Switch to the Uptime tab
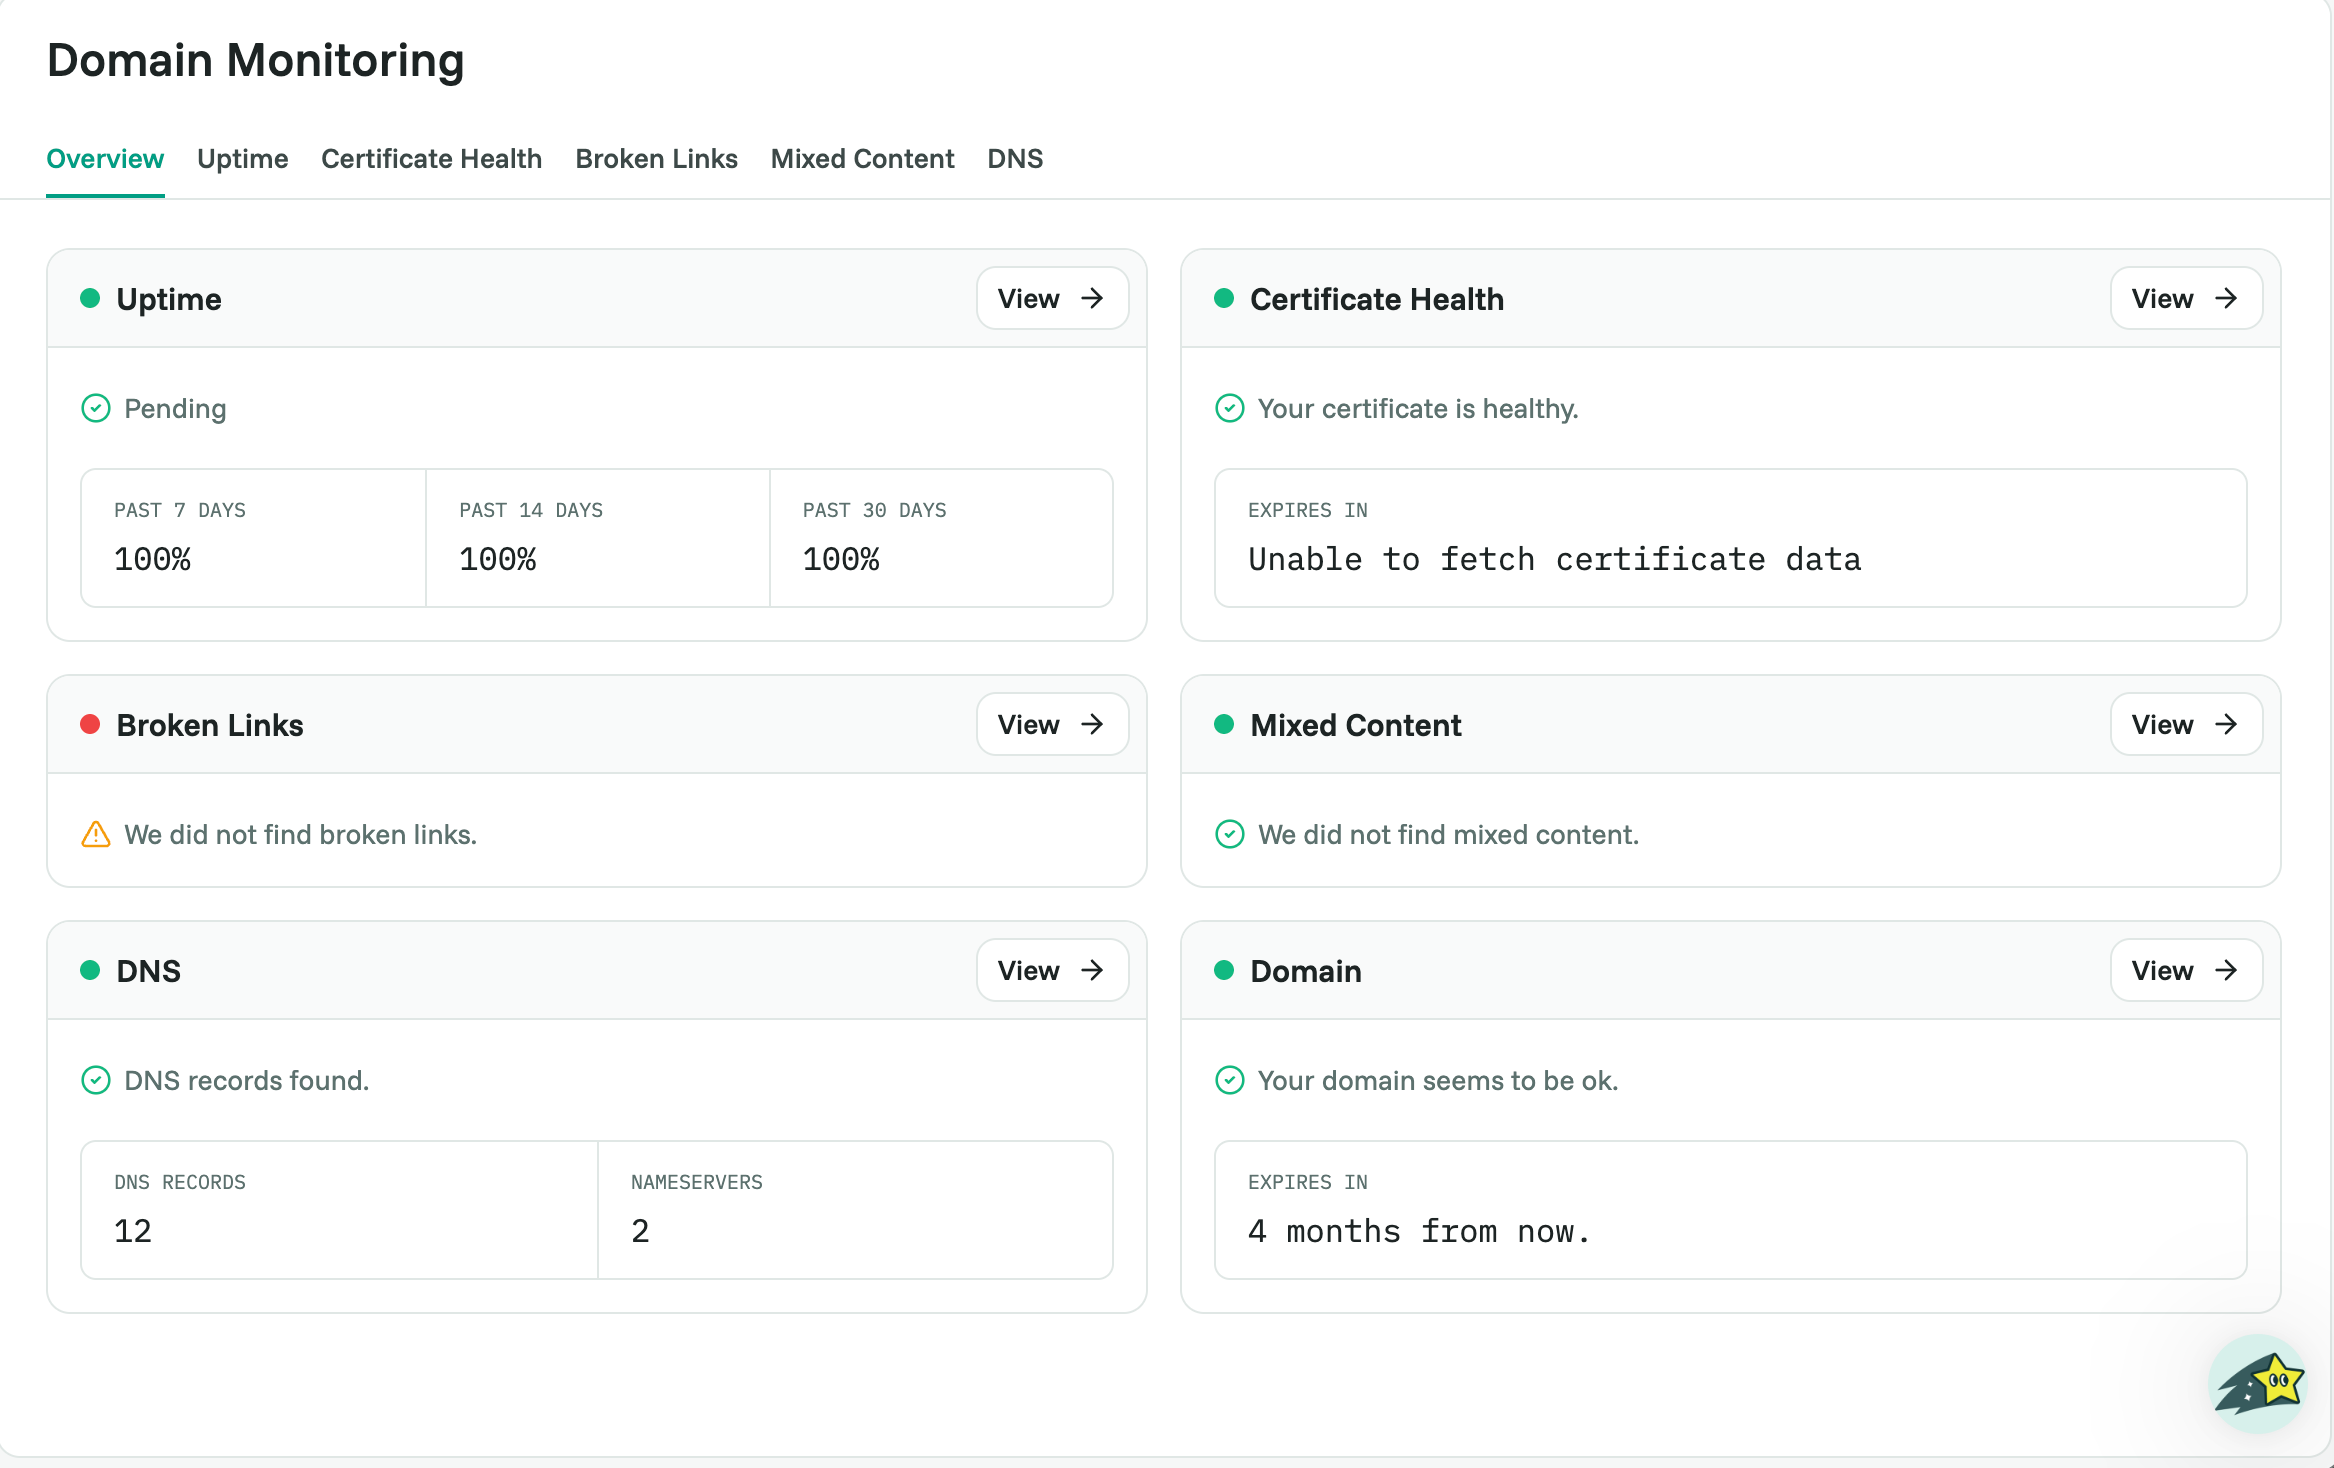2334x1468 pixels. pyautogui.click(x=242, y=159)
